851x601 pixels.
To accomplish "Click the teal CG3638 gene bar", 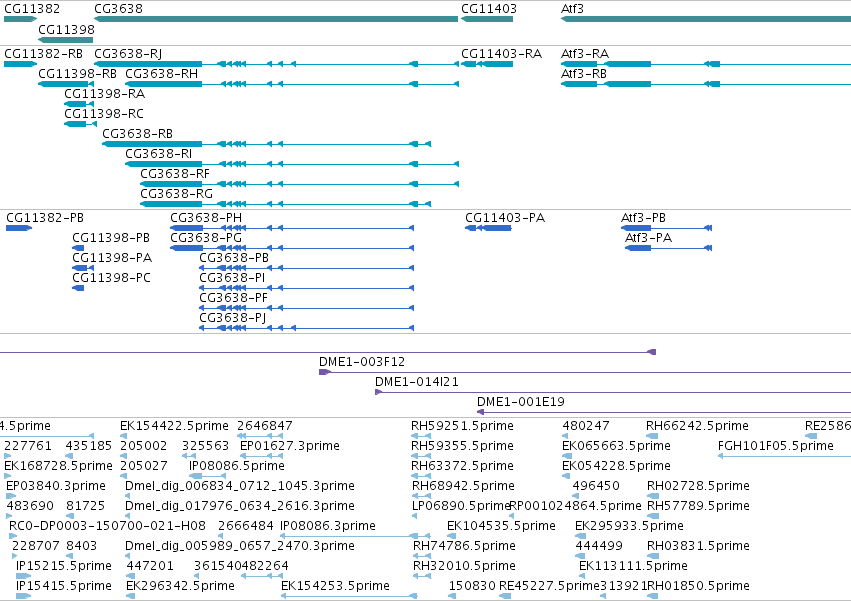I will coord(276,20).
